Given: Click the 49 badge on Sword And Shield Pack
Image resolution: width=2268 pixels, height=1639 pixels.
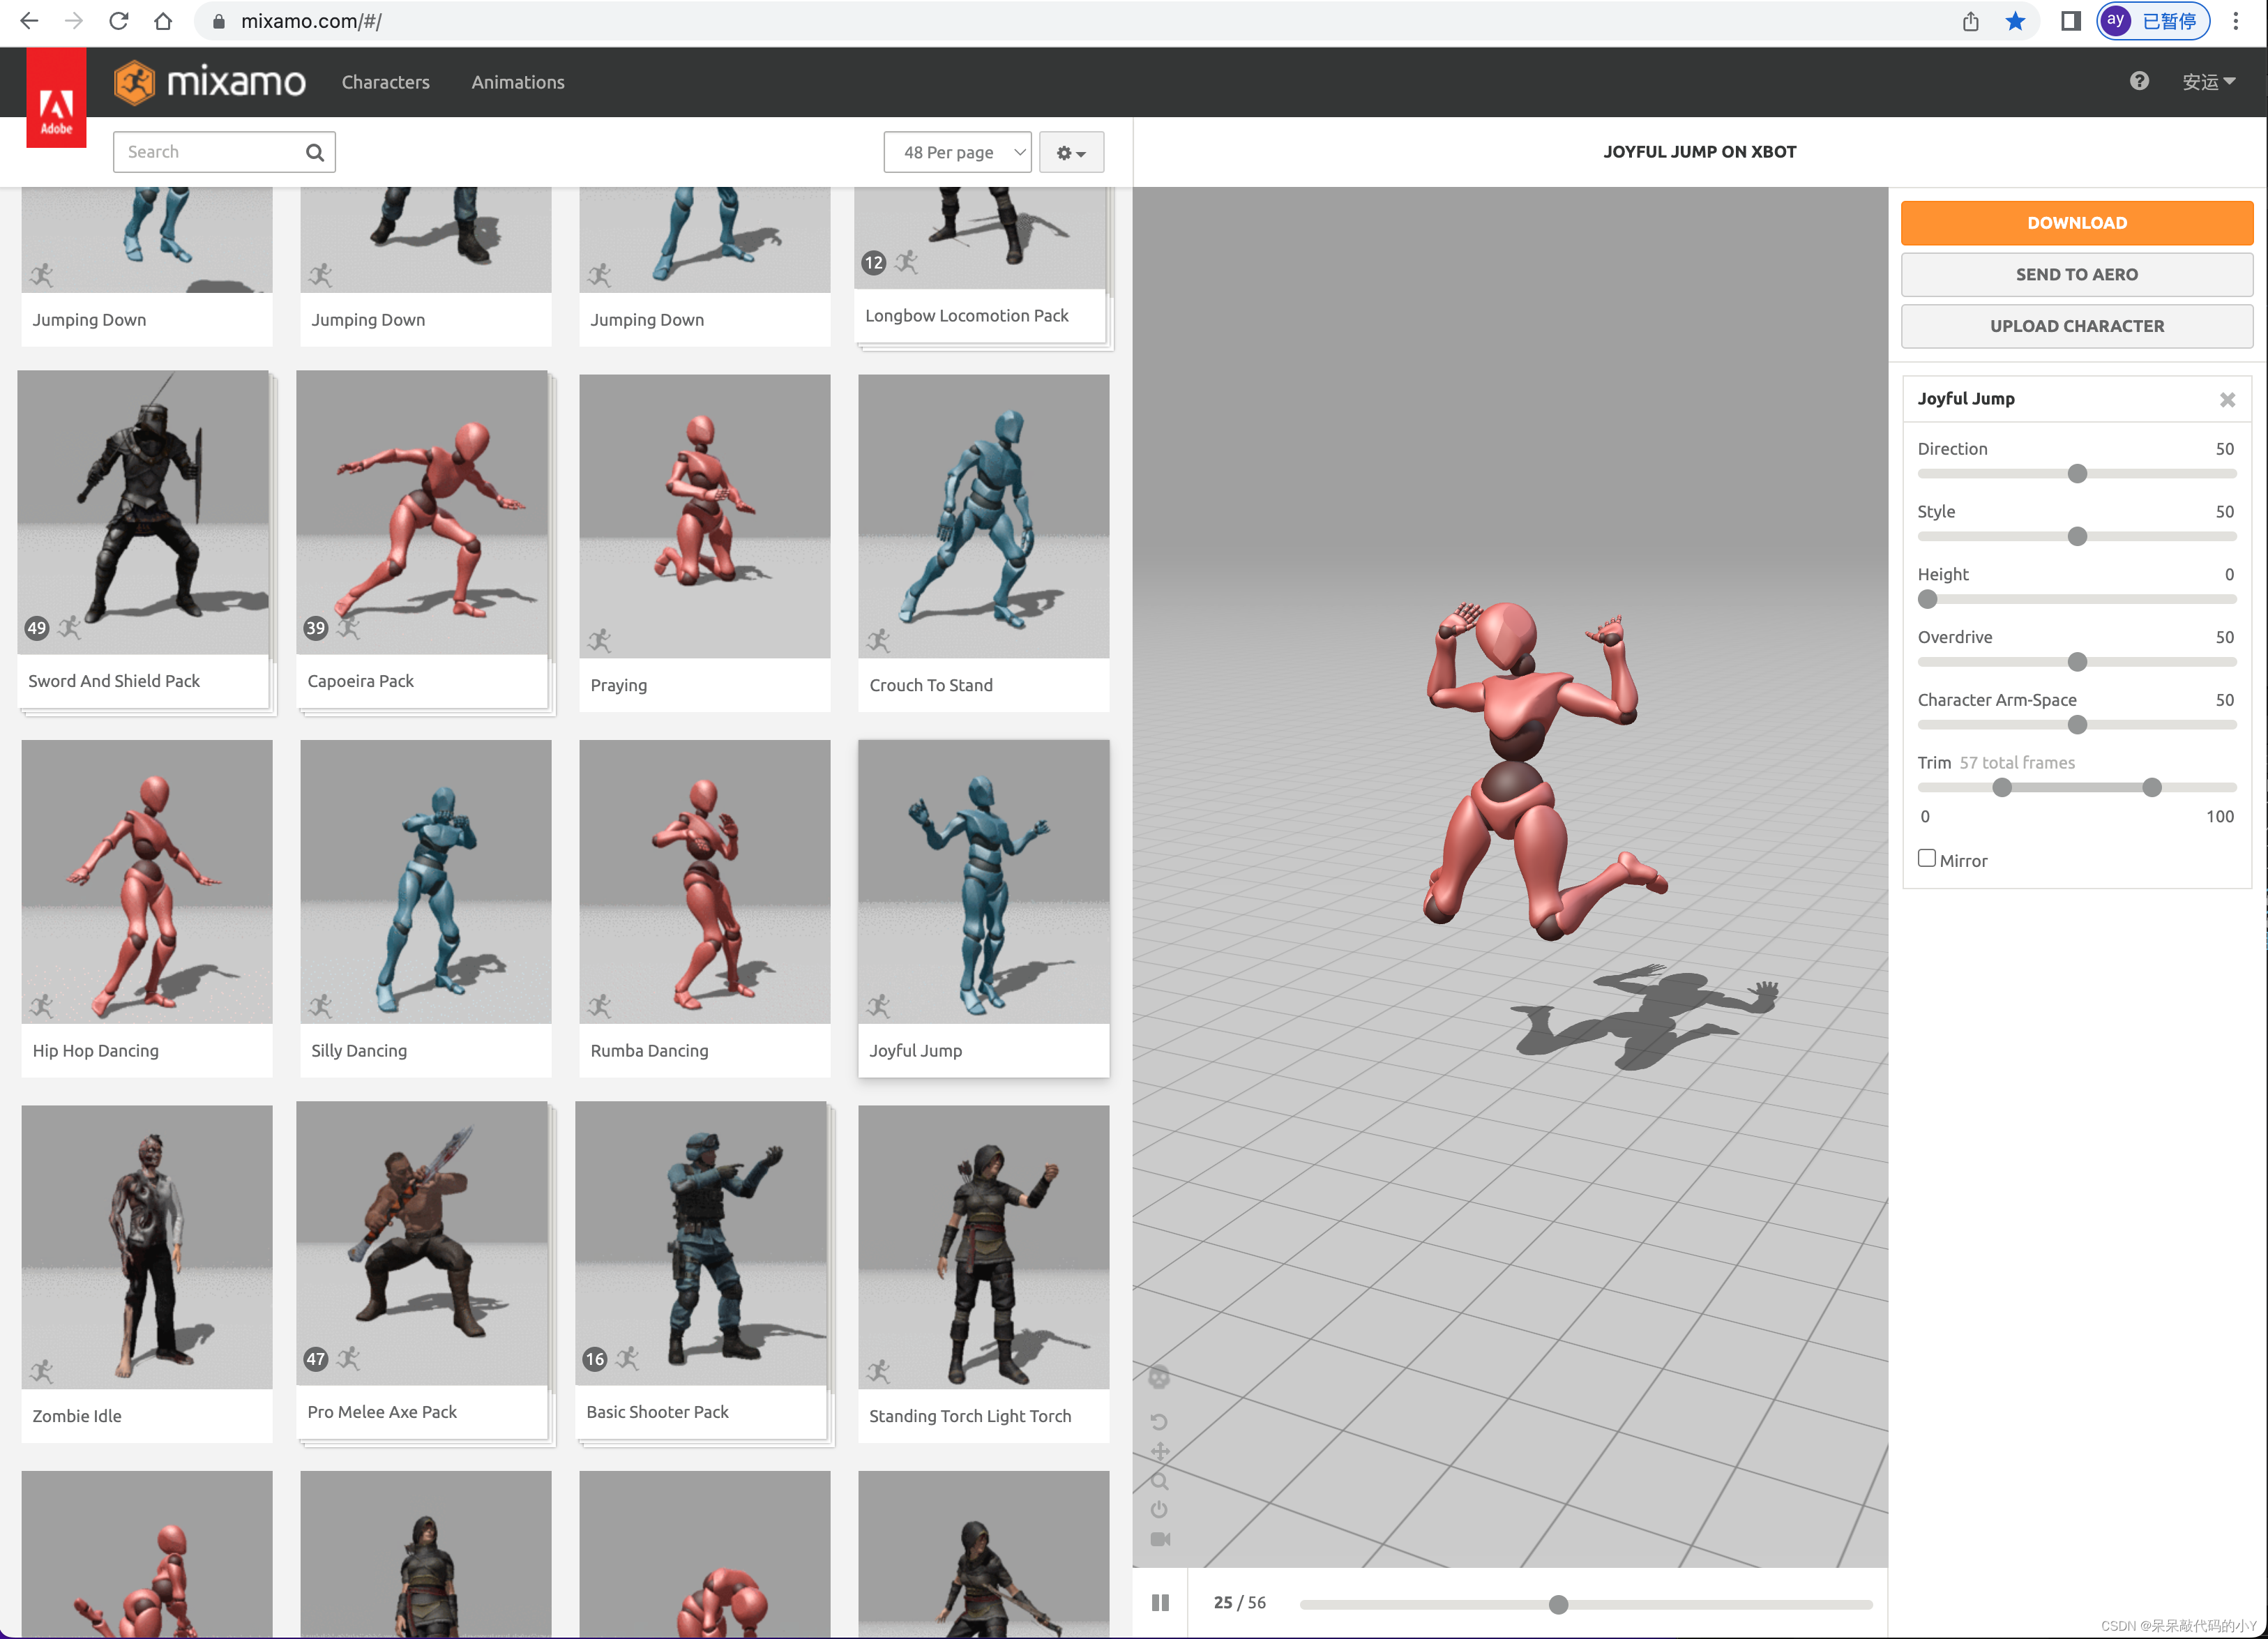Looking at the screenshot, I should pyautogui.click(x=37, y=628).
